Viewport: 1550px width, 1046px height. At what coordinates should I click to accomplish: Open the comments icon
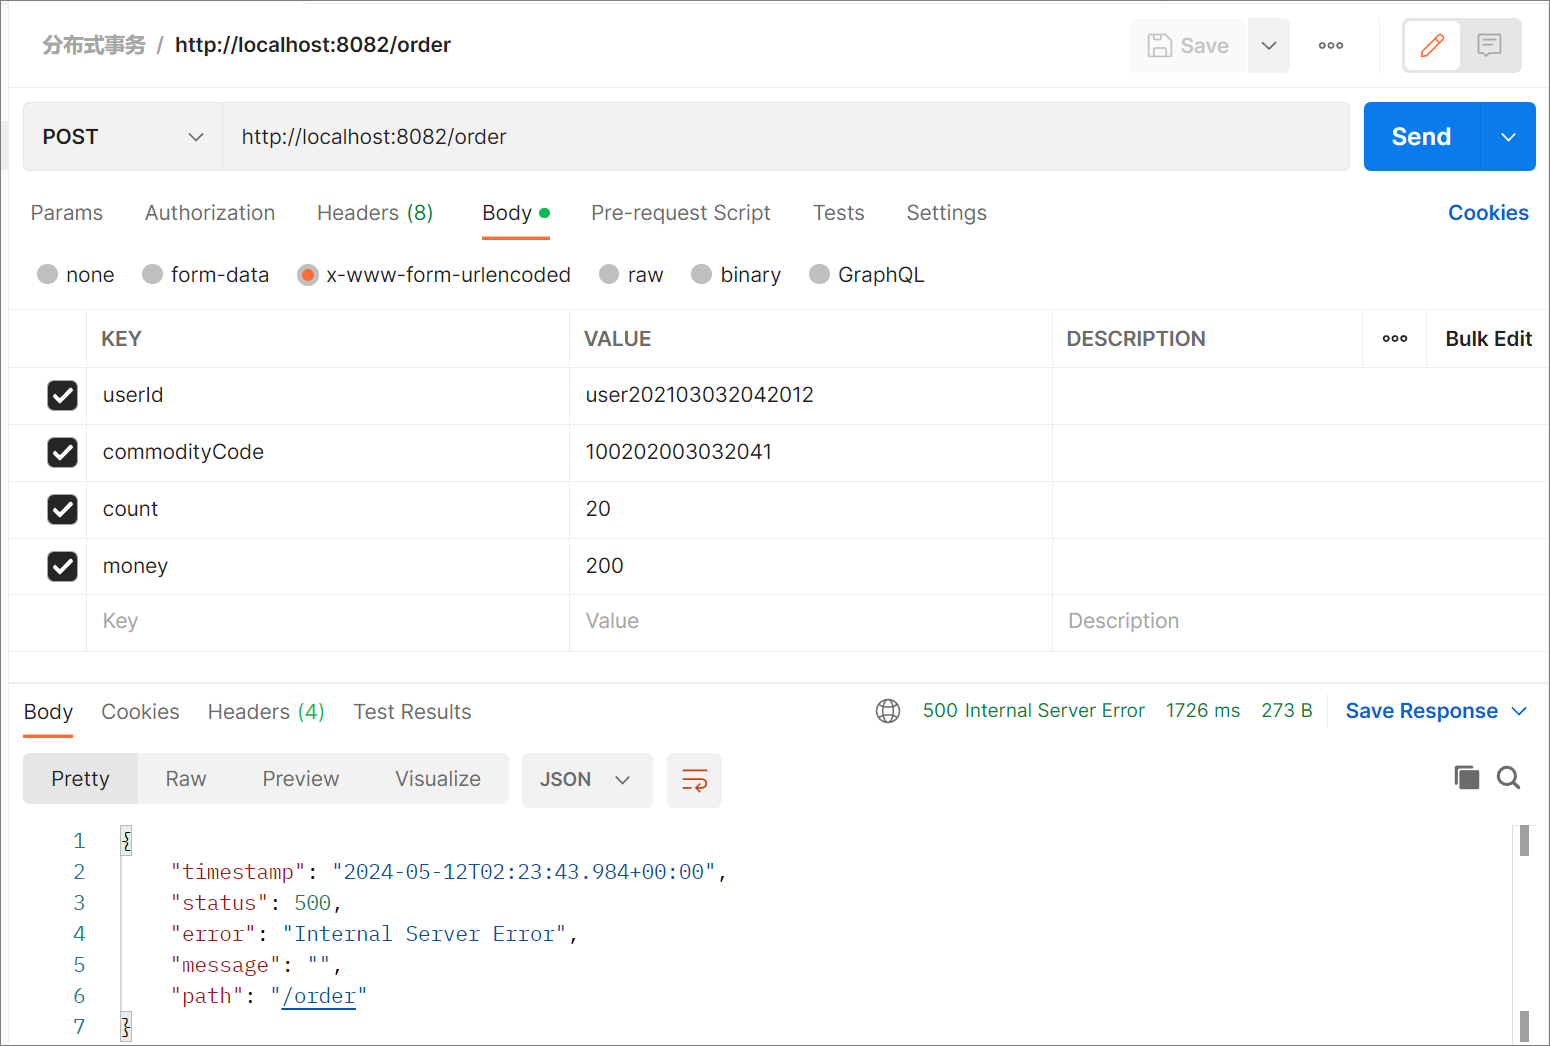tap(1490, 46)
